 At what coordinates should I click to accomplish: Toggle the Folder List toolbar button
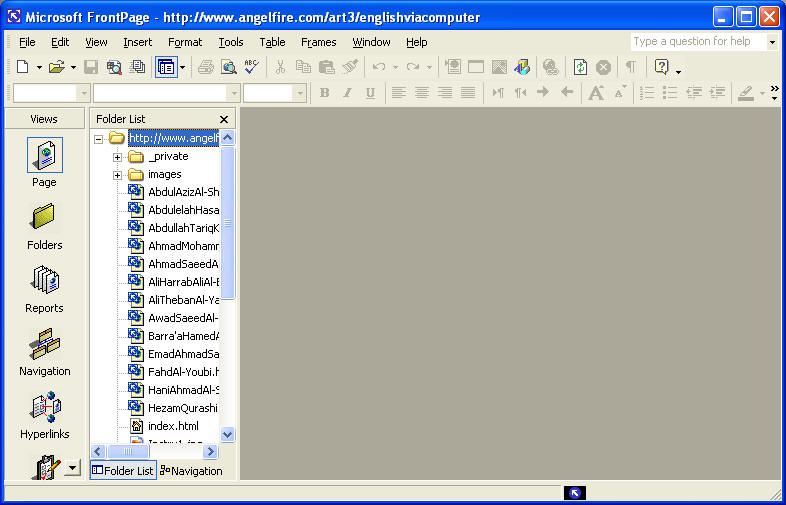pos(165,67)
